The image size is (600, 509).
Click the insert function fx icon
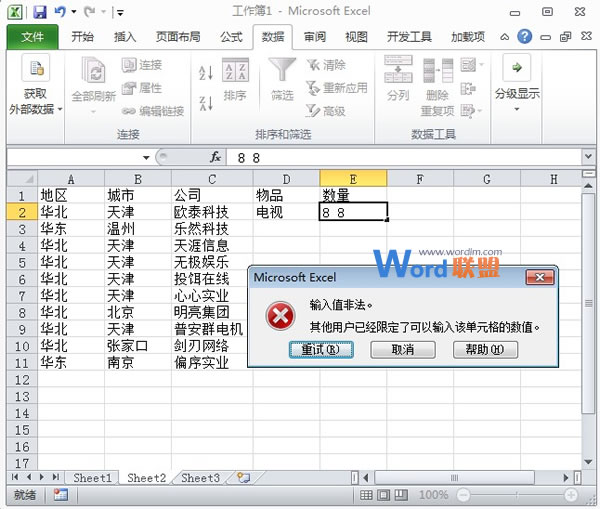215,157
